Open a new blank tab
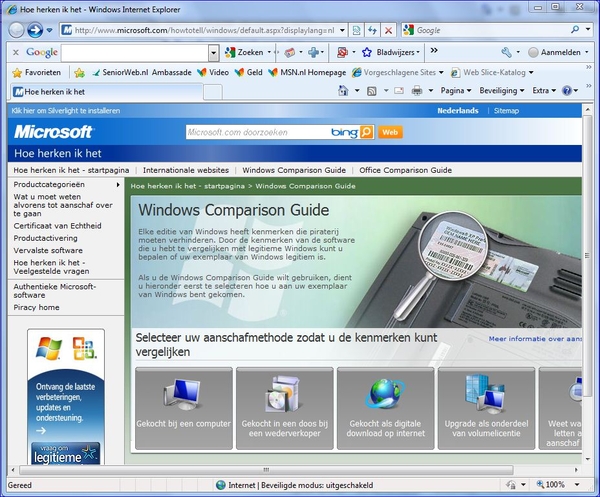Image resolution: width=600 pixels, height=497 pixels. point(213,92)
